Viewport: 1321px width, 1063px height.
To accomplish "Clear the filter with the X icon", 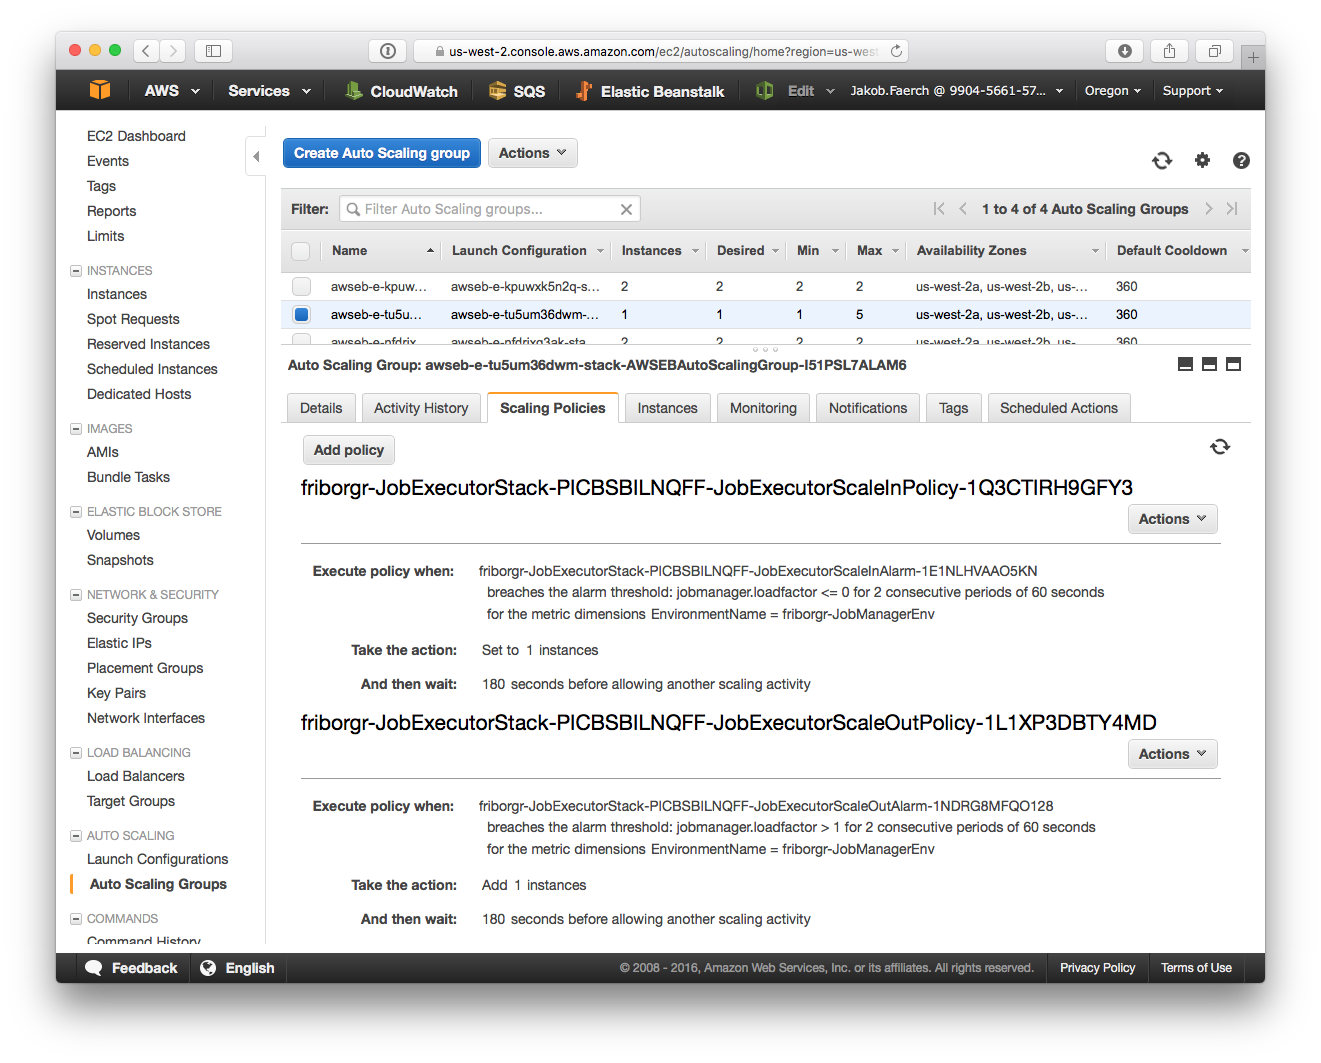I will pyautogui.click(x=626, y=209).
